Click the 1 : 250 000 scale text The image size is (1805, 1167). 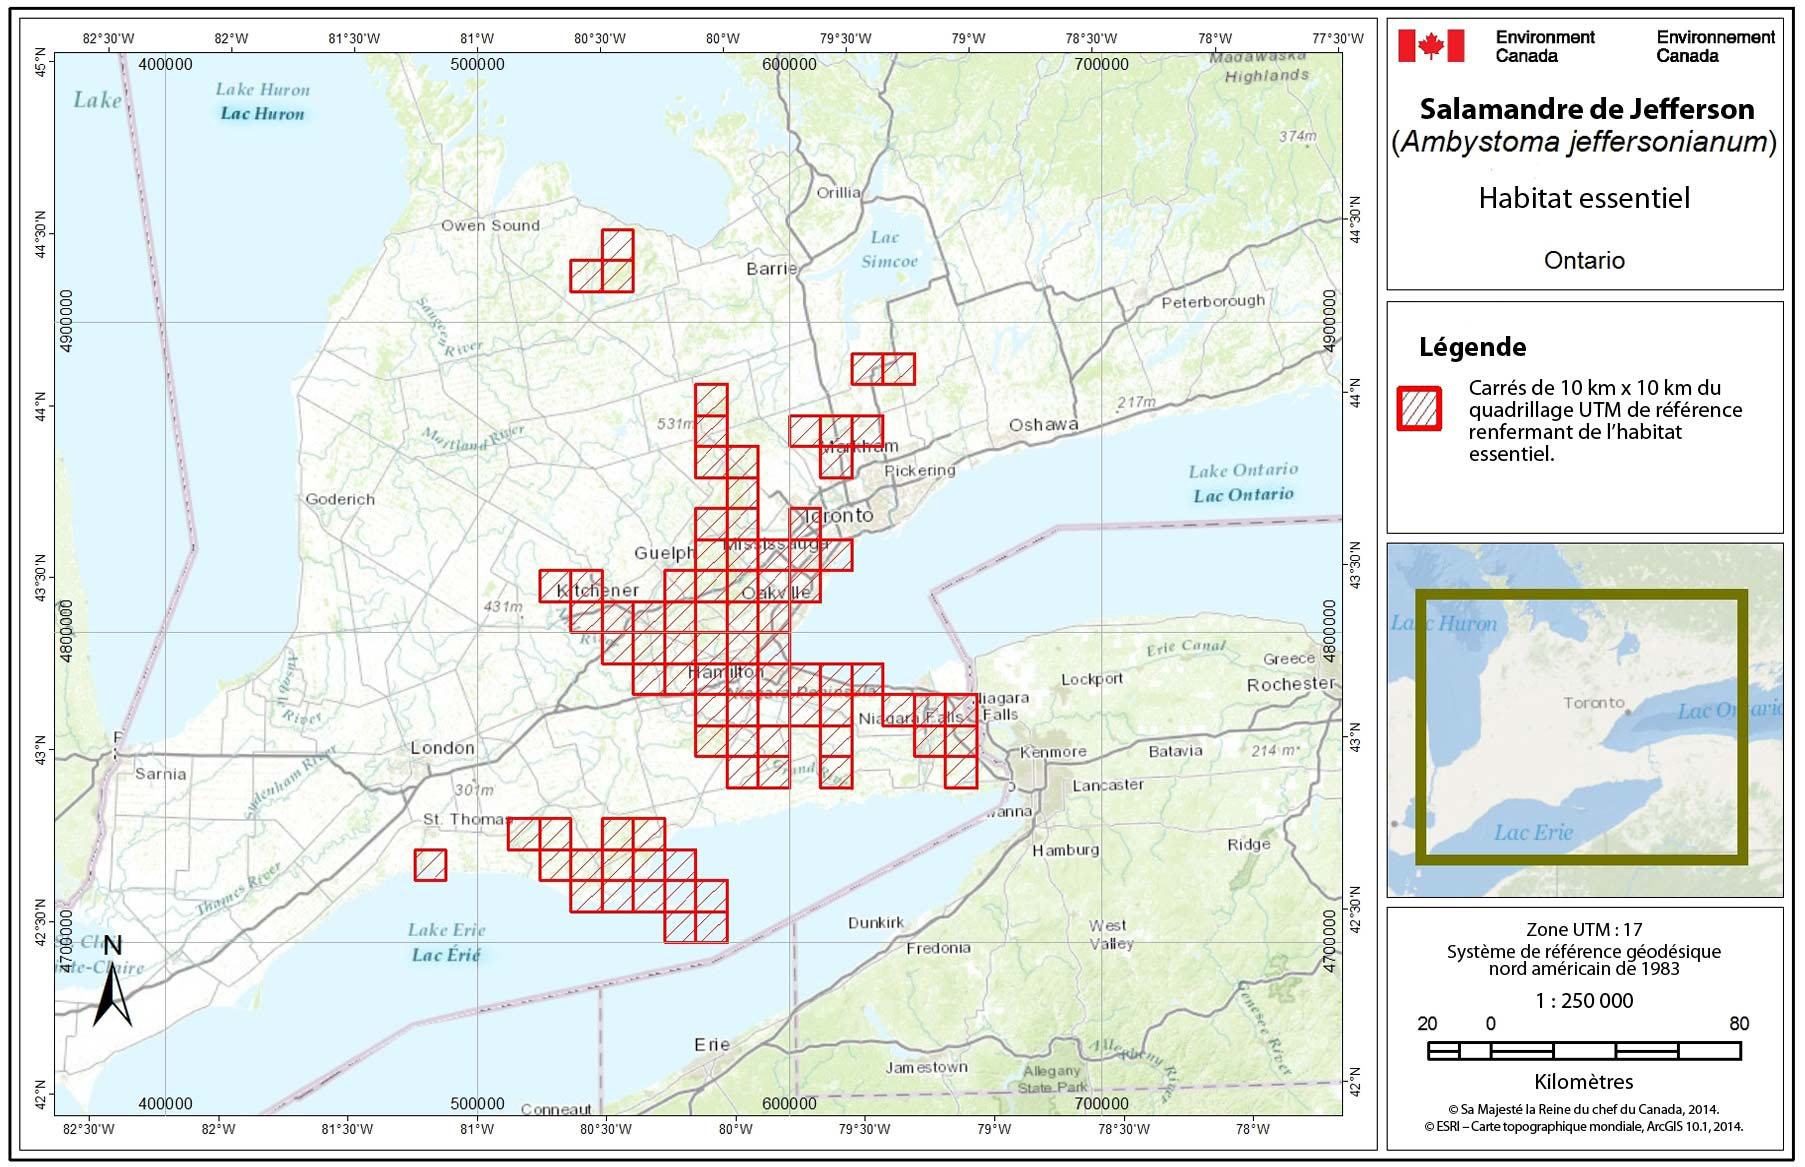point(1584,1001)
